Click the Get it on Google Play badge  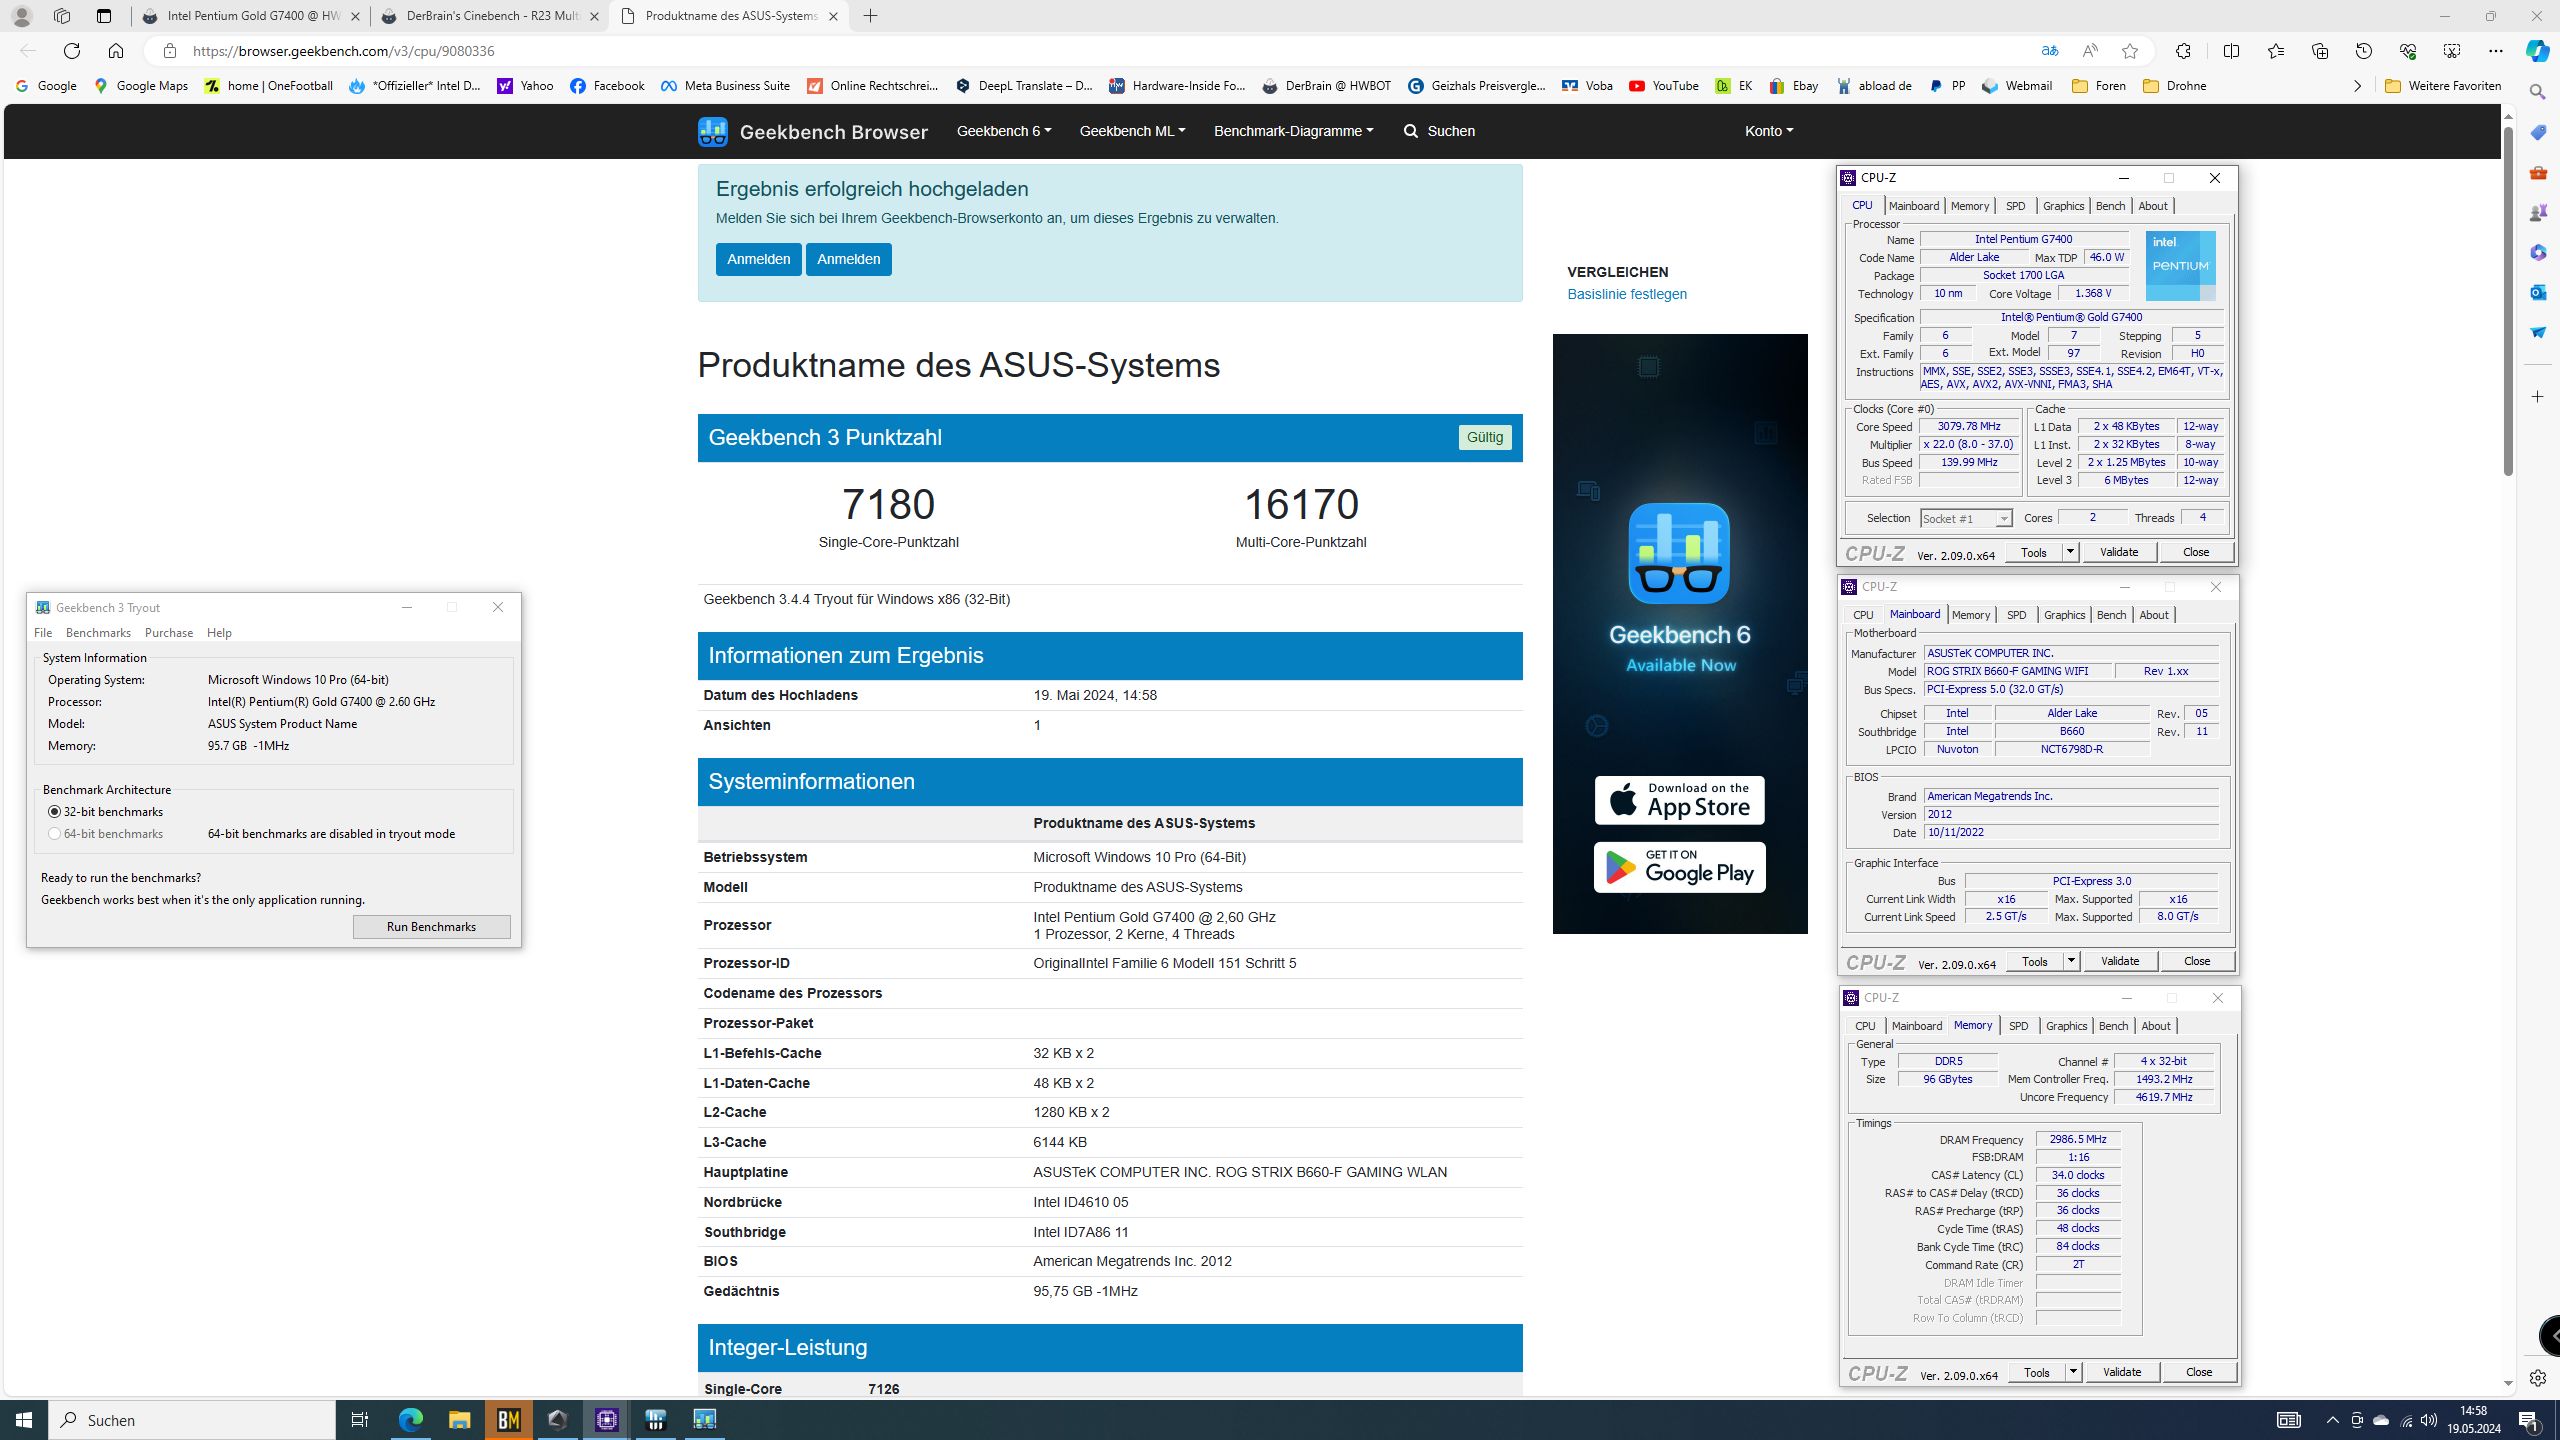pyautogui.click(x=1679, y=867)
